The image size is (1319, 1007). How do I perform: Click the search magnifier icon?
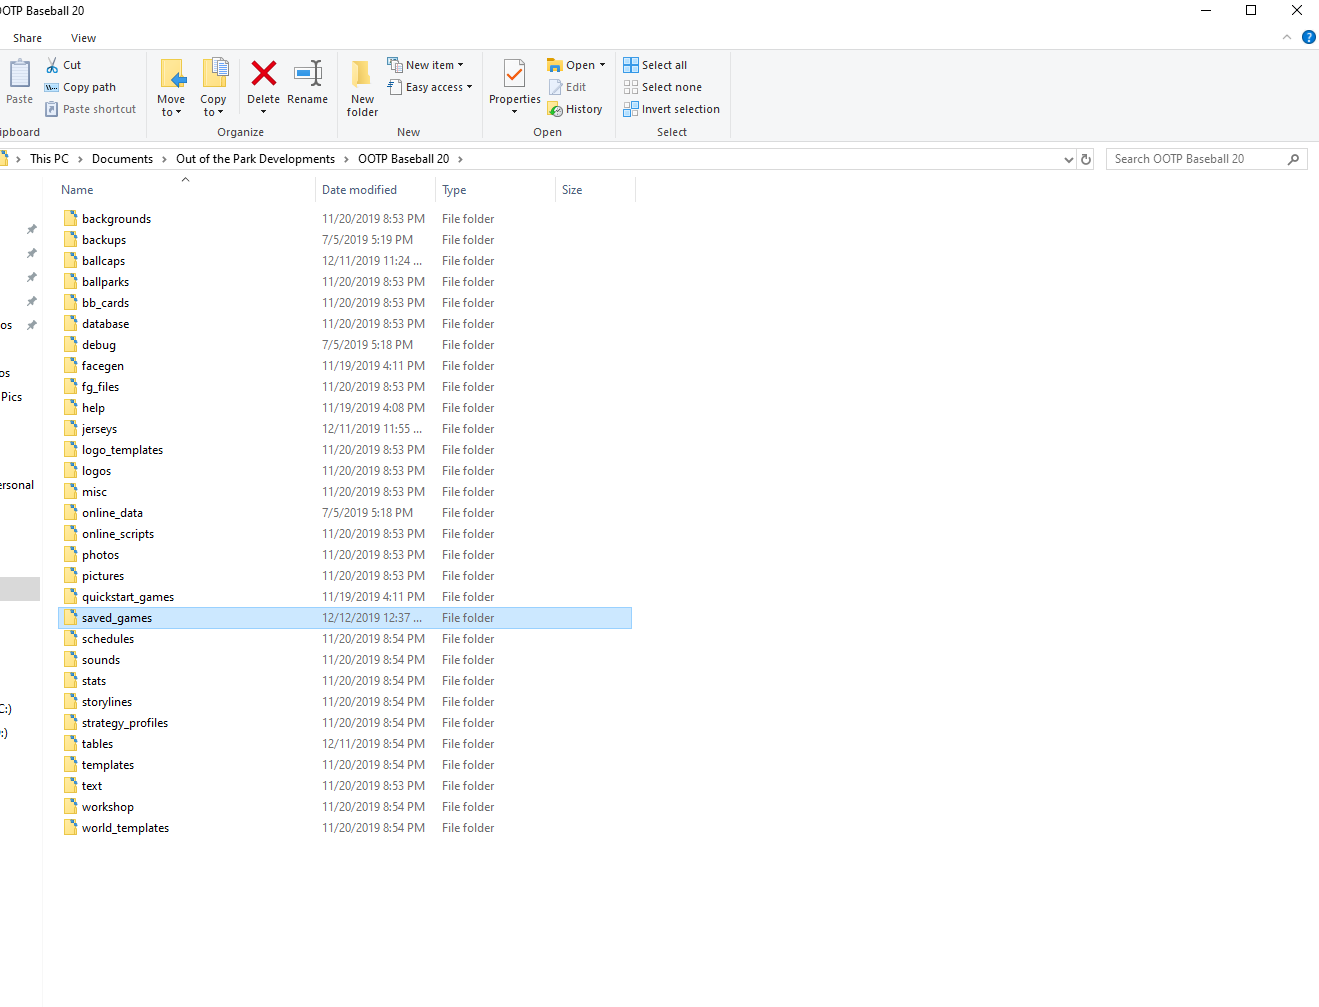(1293, 159)
